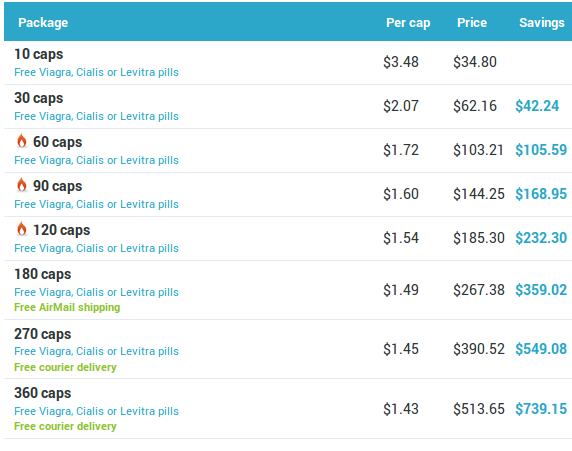Click the flame icon beside 60 caps
This screenshot has width=572, height=451.
tap(22, 141)
